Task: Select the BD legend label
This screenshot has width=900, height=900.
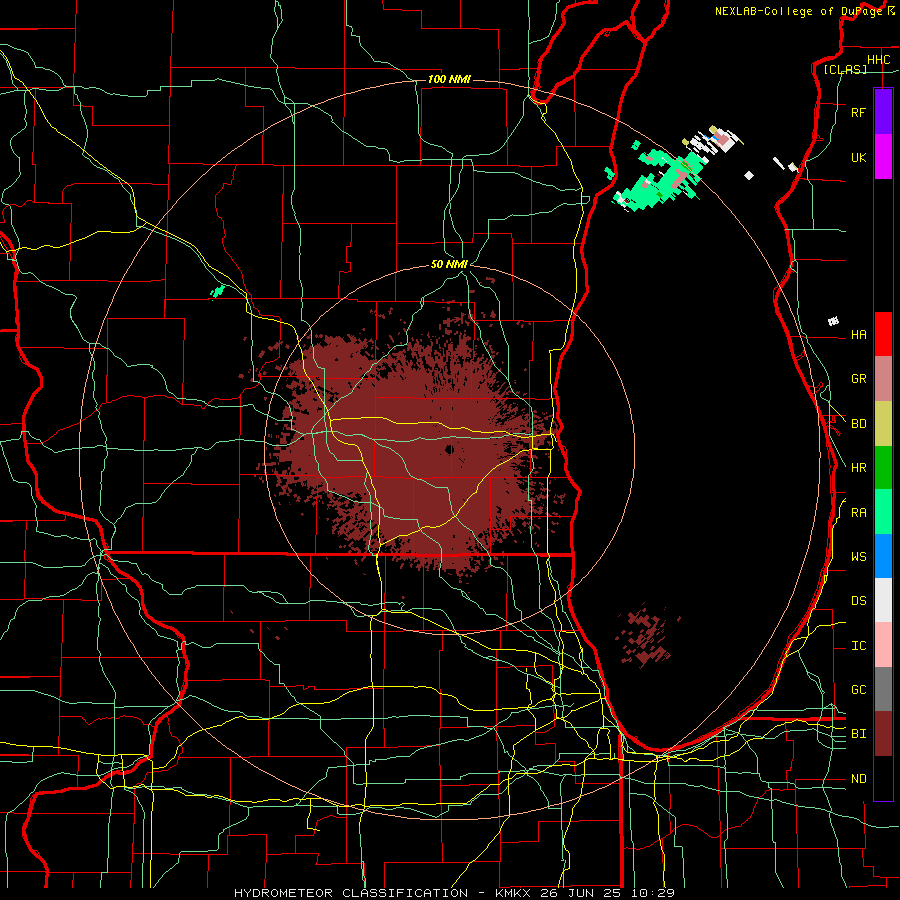Action: click(858, 424)
